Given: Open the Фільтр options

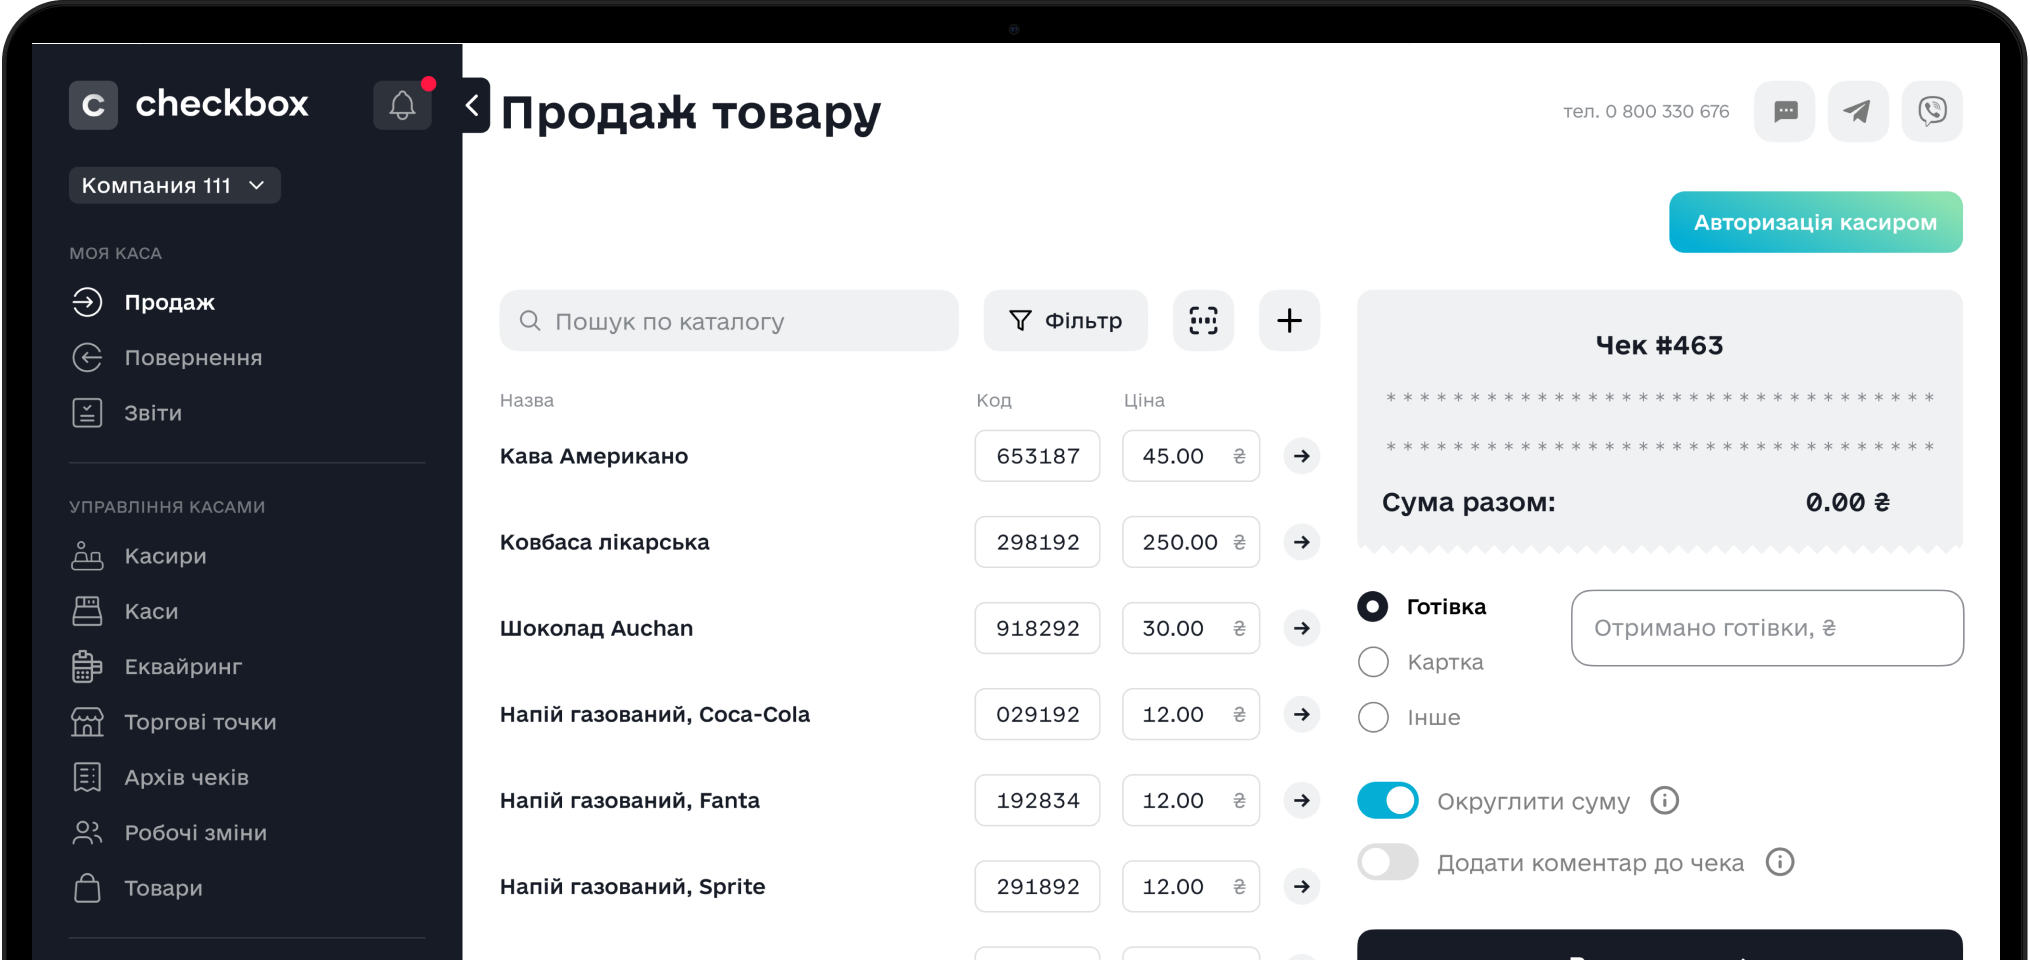Looking at the screenshot, I should pos(1065,320).
